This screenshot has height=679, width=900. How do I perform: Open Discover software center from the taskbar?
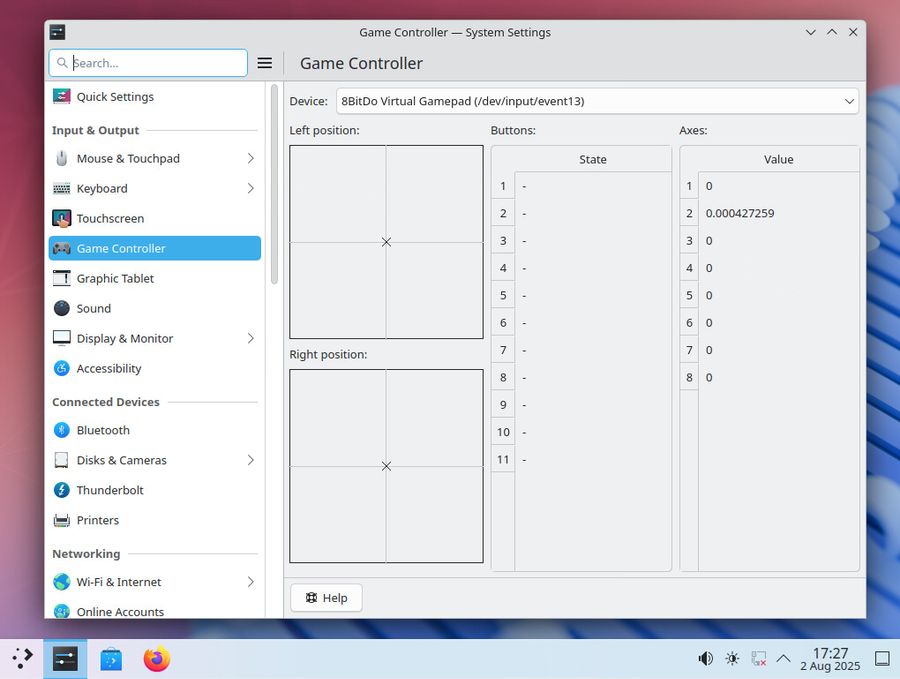111,659
